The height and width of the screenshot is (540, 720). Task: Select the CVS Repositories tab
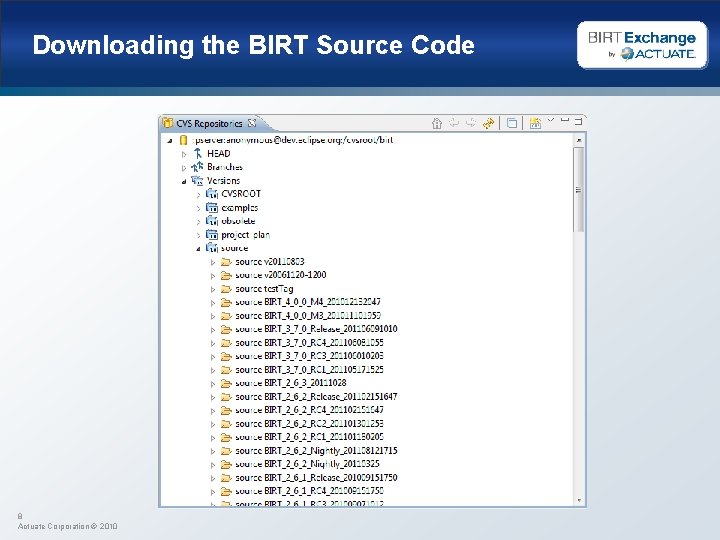209,124
